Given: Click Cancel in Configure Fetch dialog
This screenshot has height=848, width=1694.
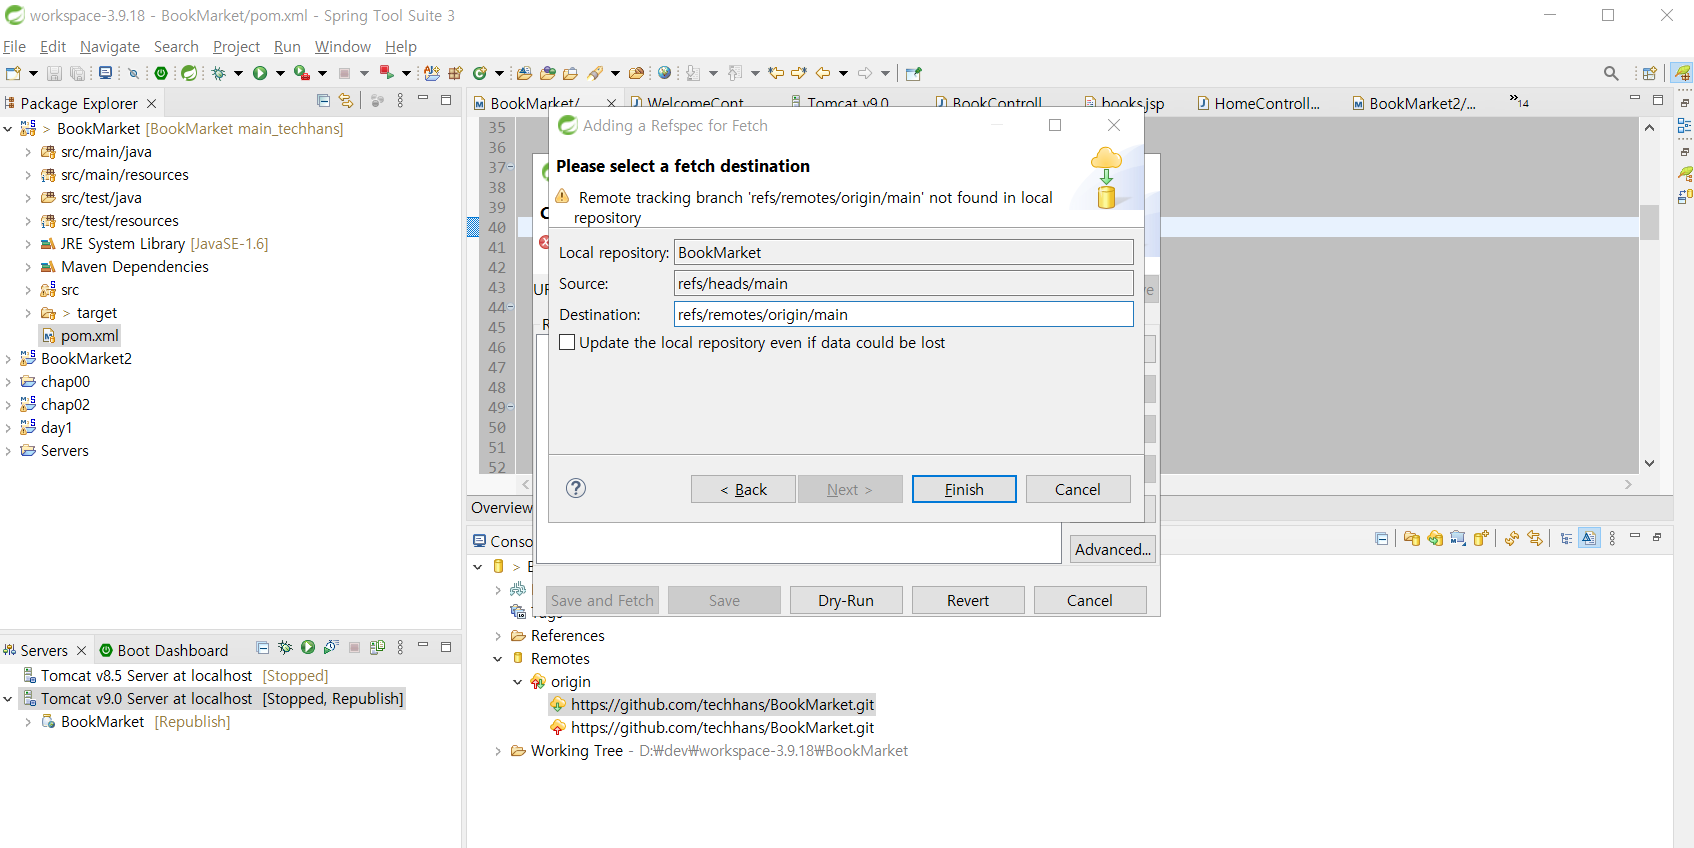Looking at the screenshot, I should pyautogui.click(x=1090, y=600).
